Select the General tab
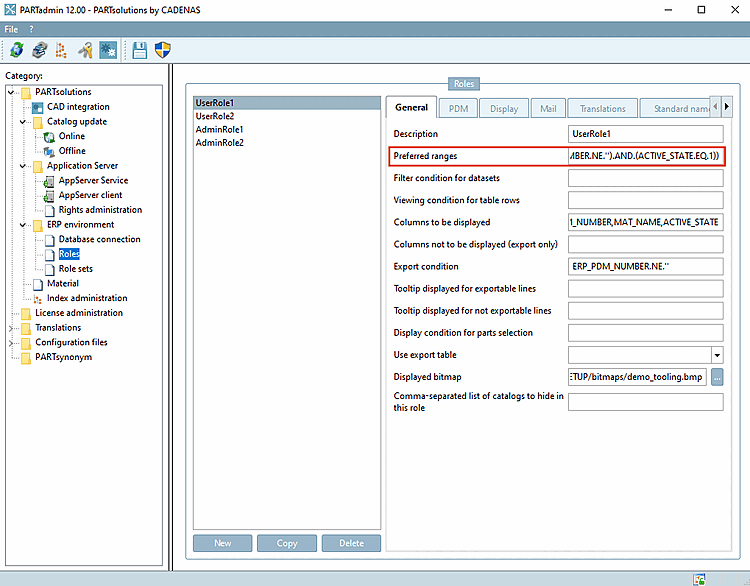 click(x=411, y=107)
